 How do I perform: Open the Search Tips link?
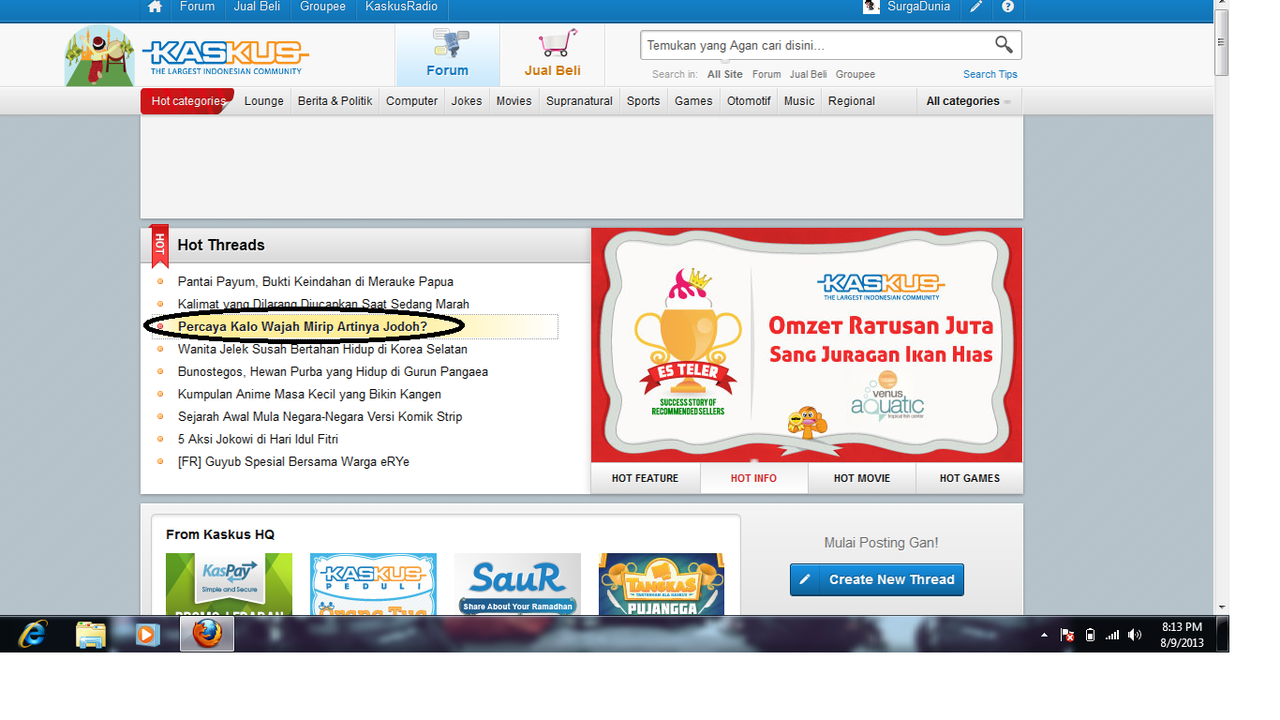[990, 74]
